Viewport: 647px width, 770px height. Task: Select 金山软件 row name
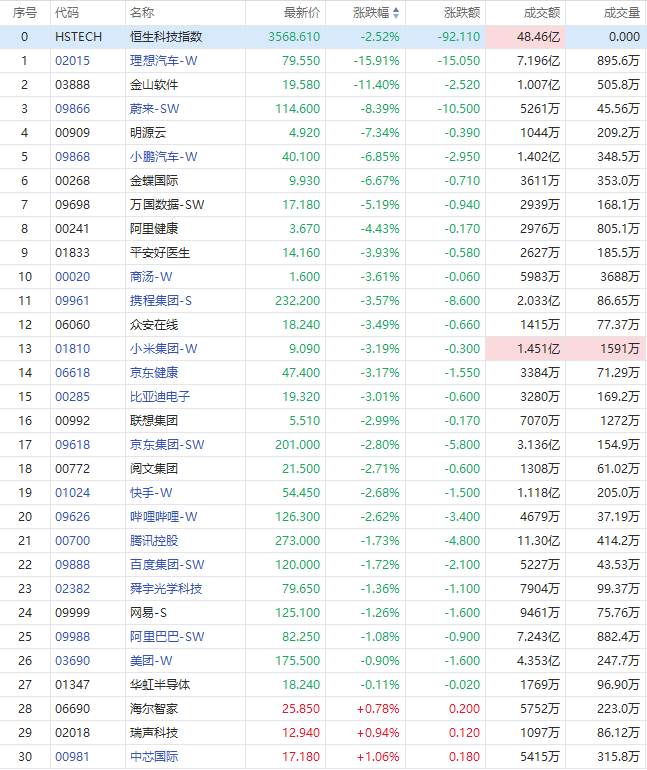[x=154, y=85]
